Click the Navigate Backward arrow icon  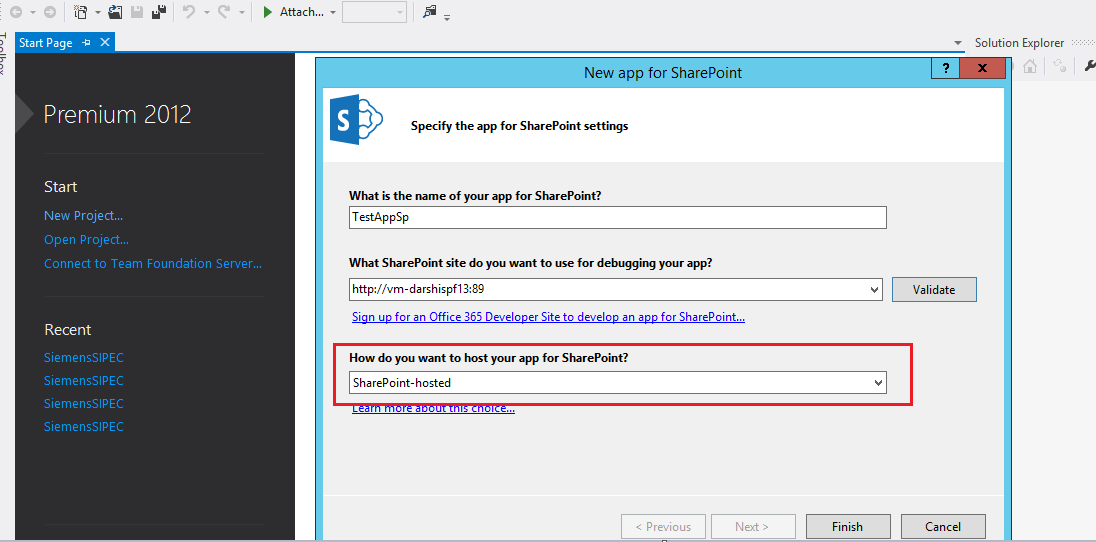(x=15, y=12)
